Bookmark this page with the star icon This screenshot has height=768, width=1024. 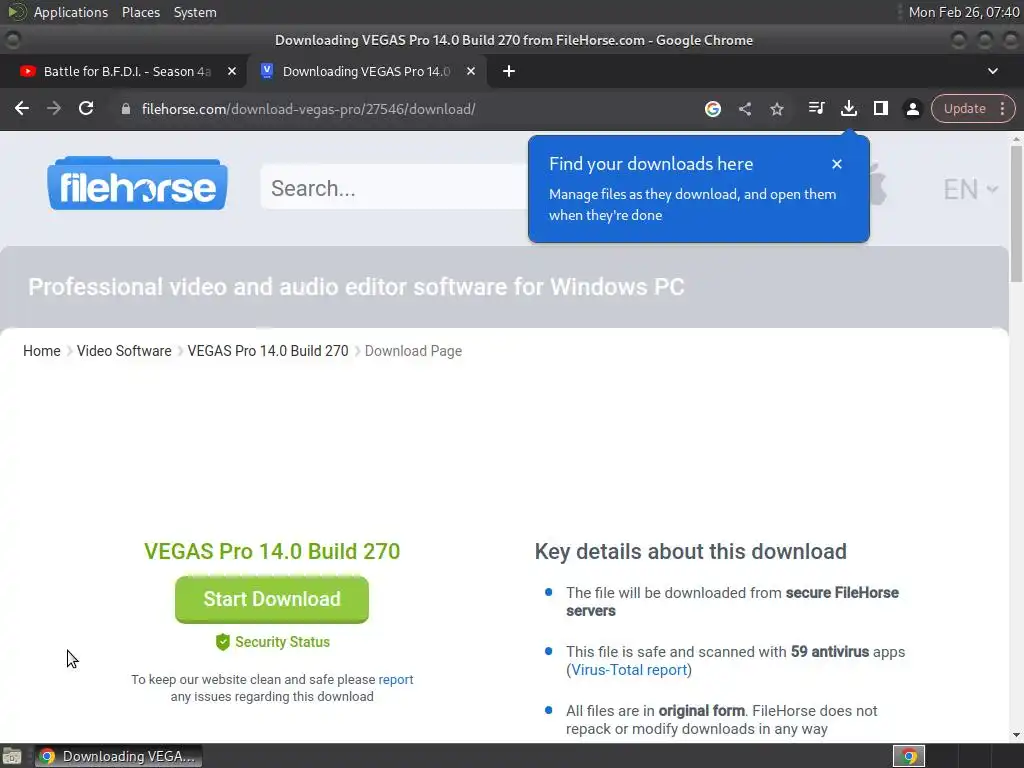click(x=776, y=109)
